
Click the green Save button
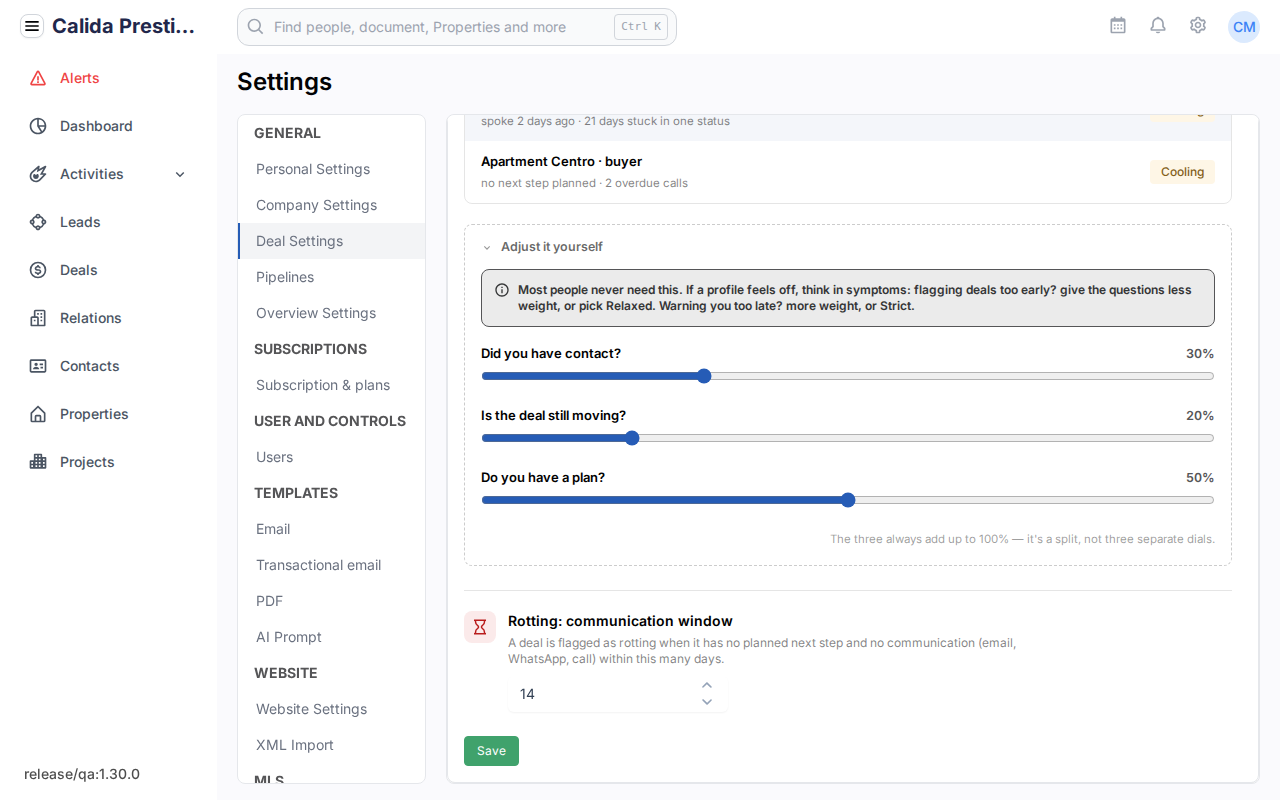[x=491, y=751]
